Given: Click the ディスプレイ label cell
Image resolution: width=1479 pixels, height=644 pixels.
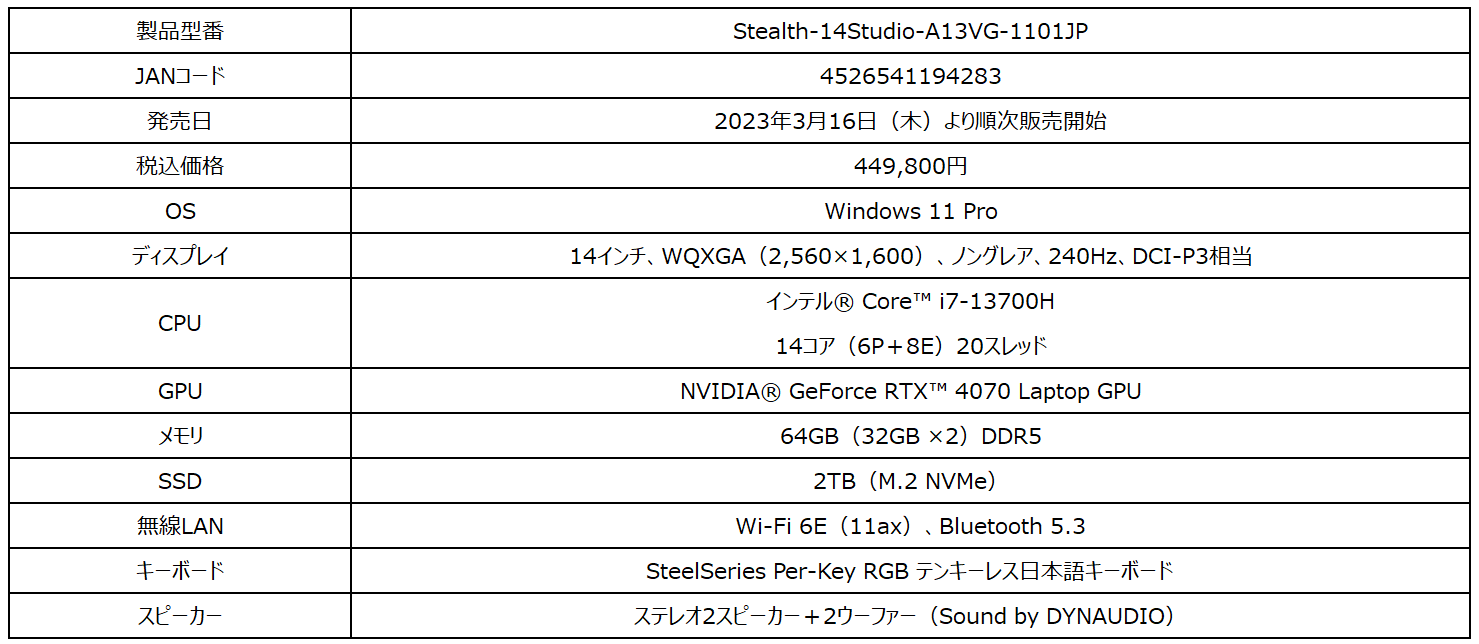Looking at the screenshot, I should (180, 256).
